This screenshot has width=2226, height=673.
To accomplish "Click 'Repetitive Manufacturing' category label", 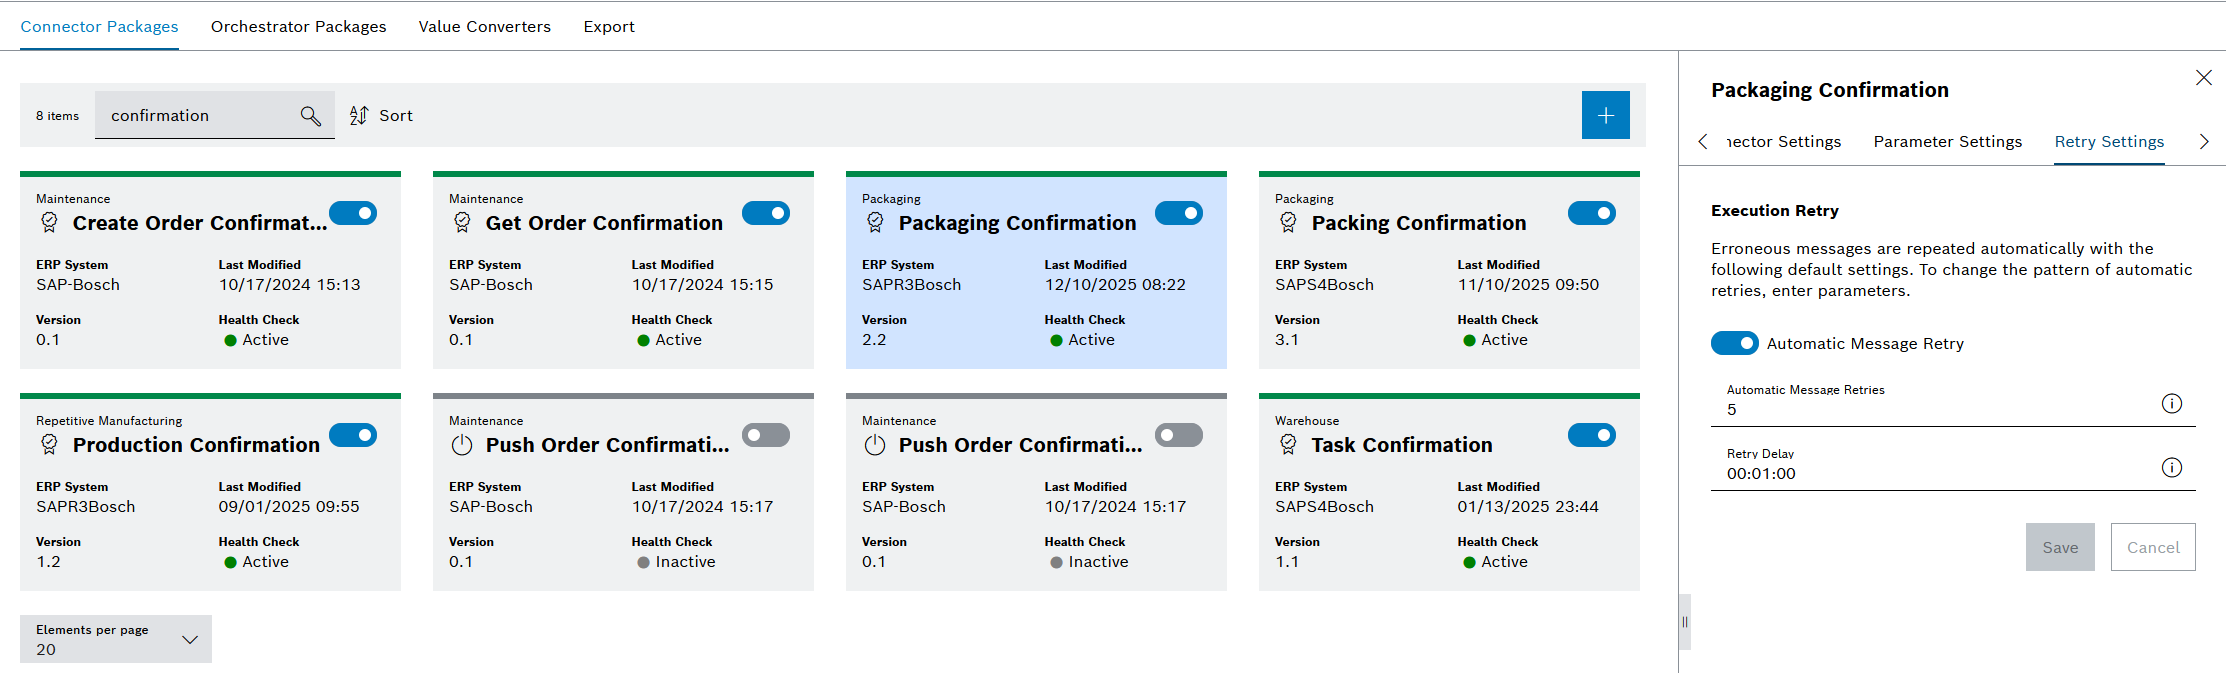I will click(109, 421).
